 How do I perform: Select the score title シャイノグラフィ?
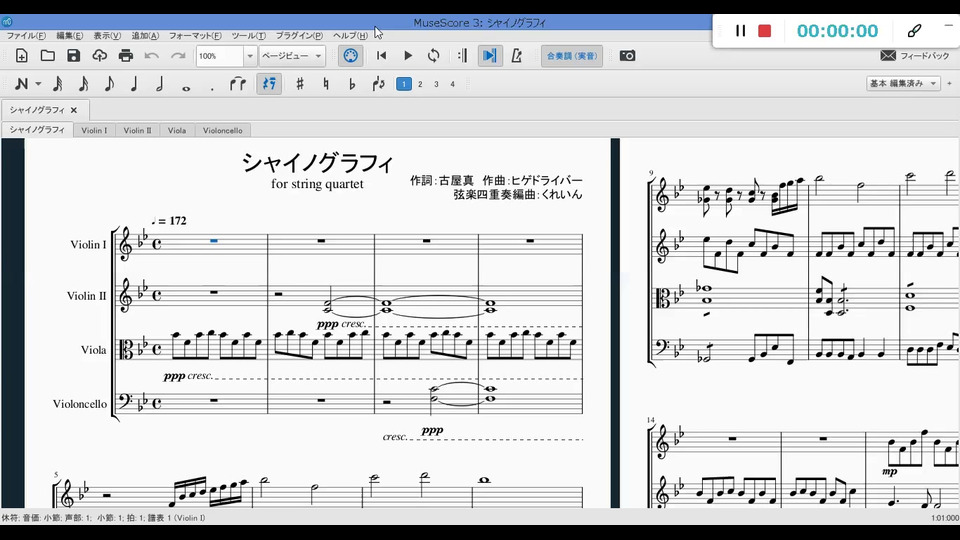(317, 163)
